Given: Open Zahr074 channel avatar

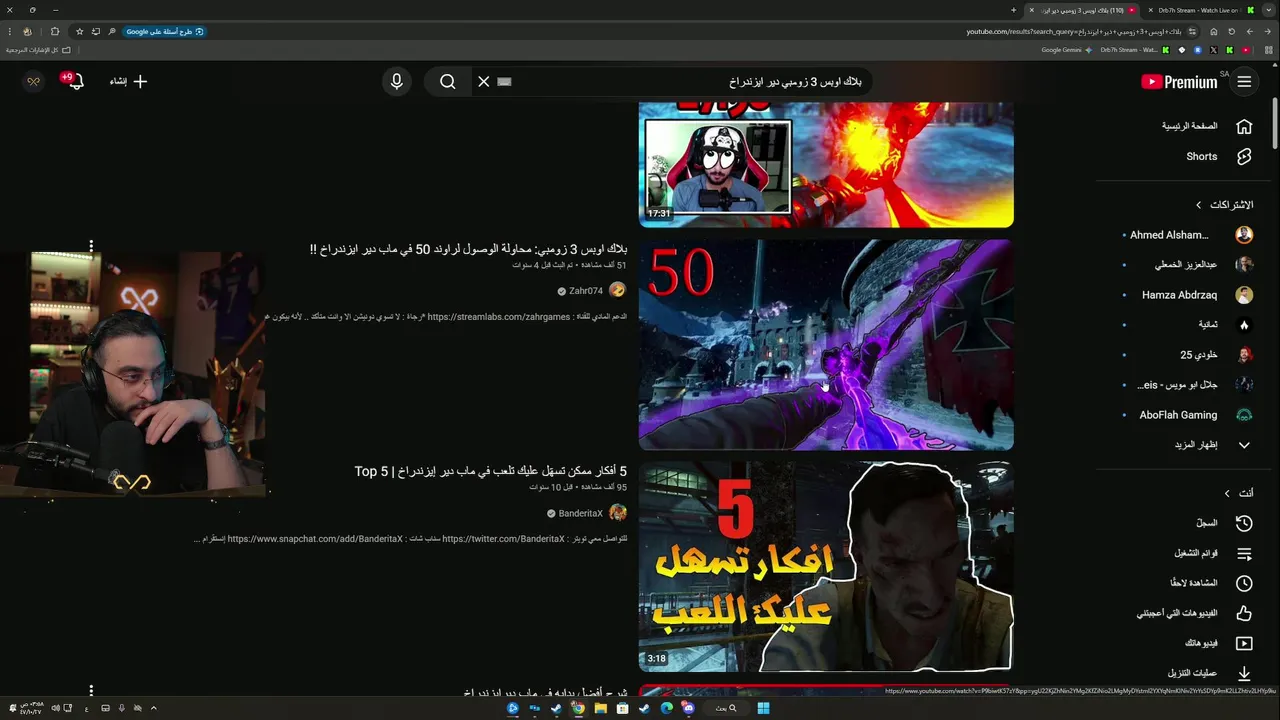Looking at the screenshot, I should point(618,290).
